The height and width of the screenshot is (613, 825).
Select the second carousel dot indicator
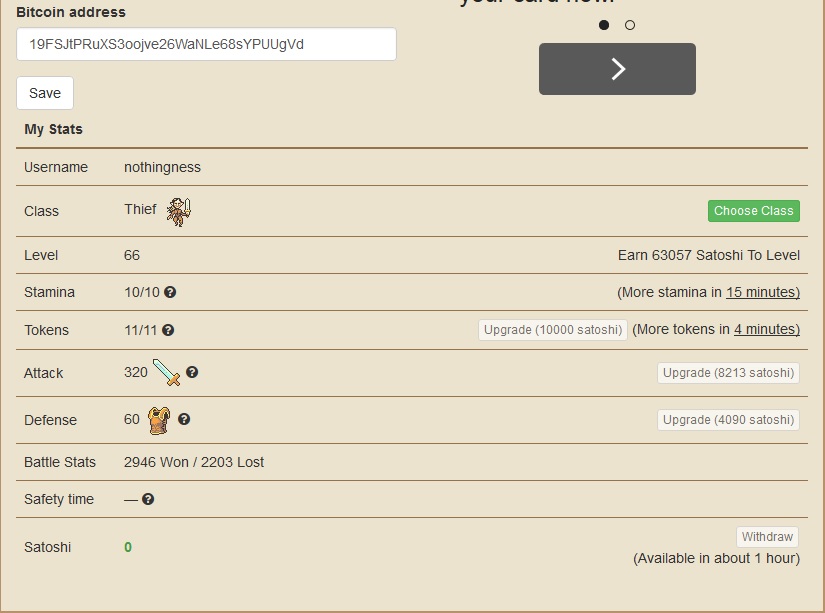click(630, 25)
